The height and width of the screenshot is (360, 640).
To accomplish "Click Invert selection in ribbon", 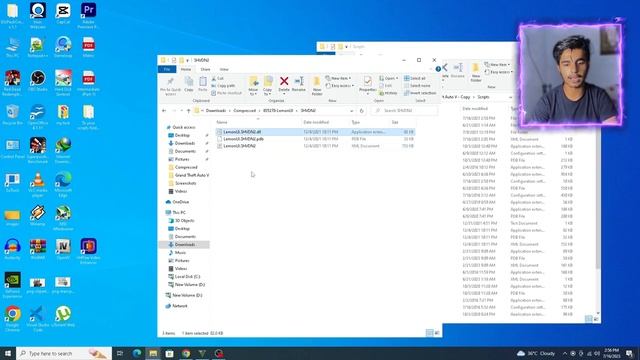I will pos(420,93).
